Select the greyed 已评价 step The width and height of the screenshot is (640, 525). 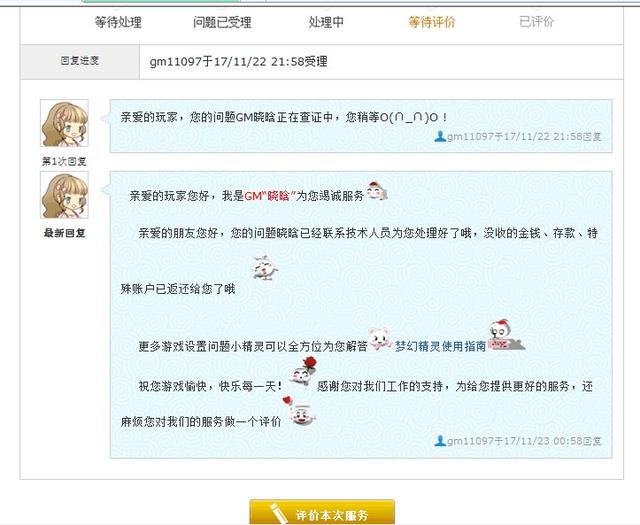(x=536, y=22)
